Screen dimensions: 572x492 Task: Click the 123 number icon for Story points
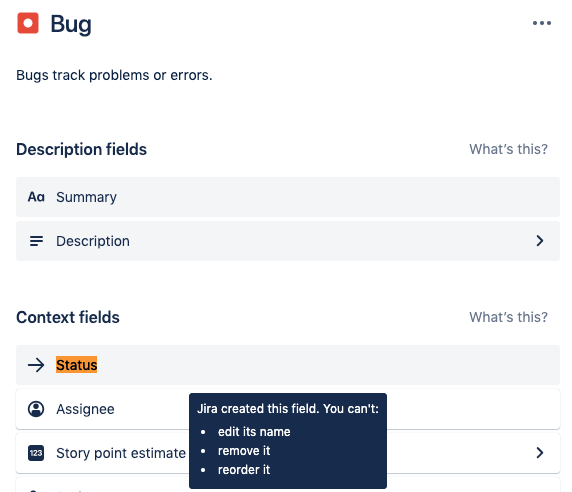point(36,453)
